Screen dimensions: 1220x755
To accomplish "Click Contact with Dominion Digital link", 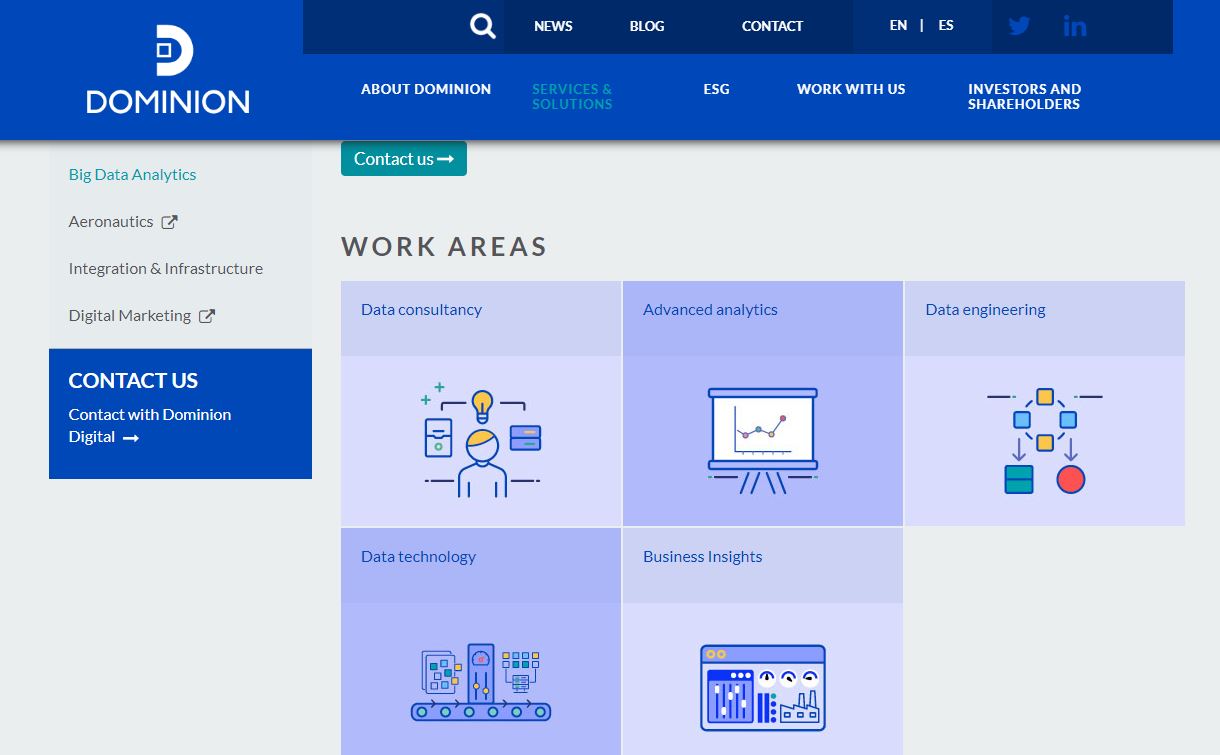I will 150,425.
